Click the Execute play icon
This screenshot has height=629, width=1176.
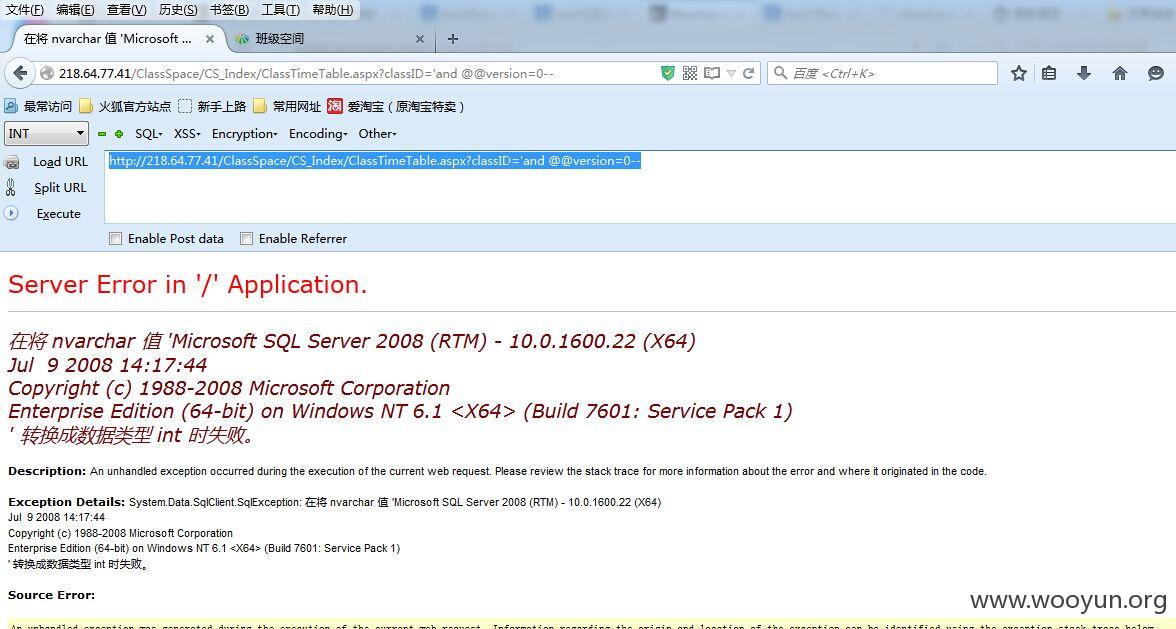coord(10,213)
